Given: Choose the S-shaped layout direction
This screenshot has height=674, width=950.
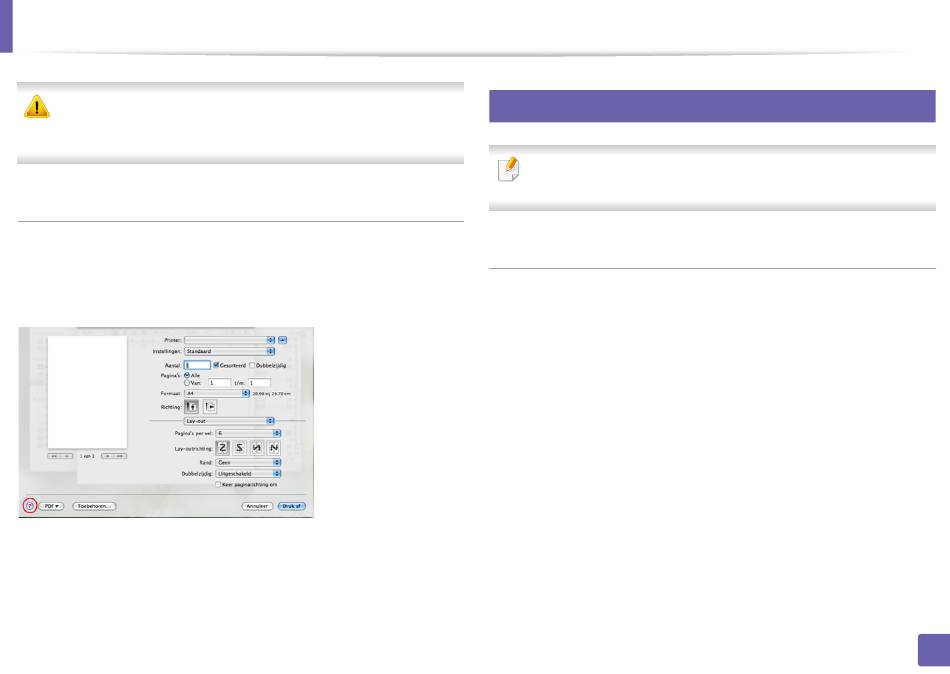Looking at the screenshot, I should (239, 448).
